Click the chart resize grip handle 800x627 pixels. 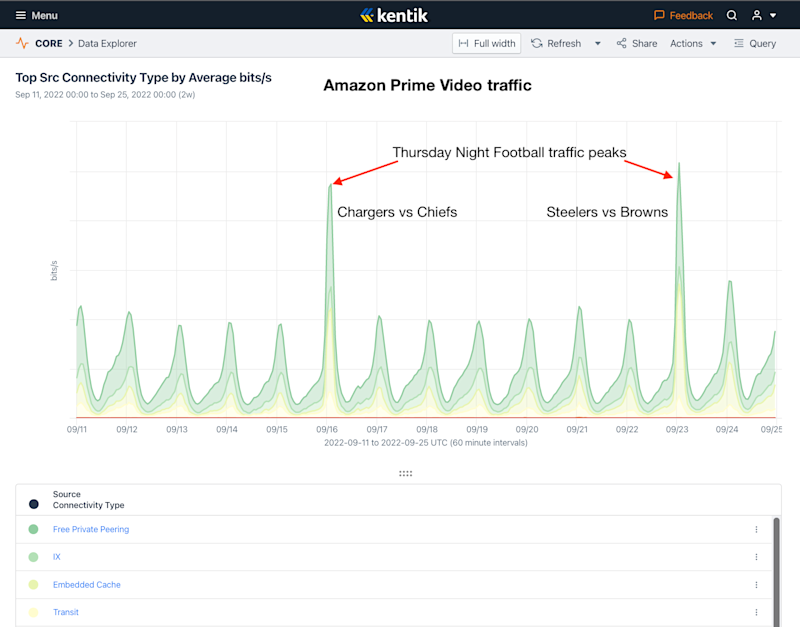pos(406,473)
